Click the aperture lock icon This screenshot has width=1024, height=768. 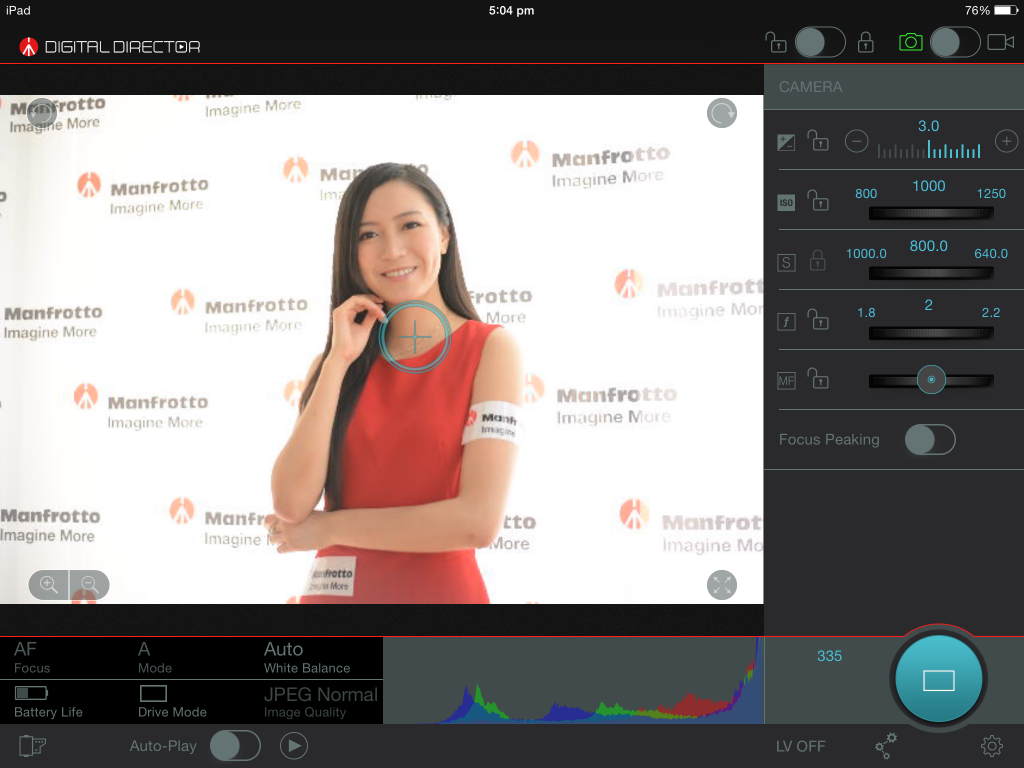(x=818, y=321)
